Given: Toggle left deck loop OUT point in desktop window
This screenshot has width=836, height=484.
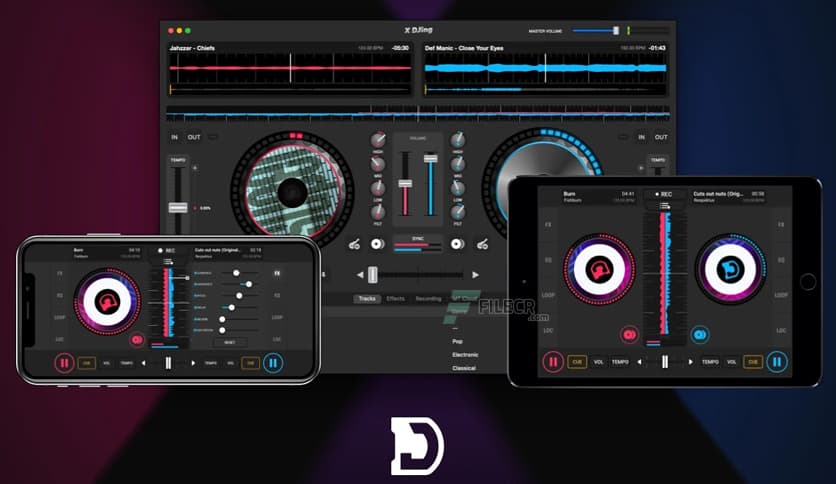Looking at the screenshot, I should point(194,137).
